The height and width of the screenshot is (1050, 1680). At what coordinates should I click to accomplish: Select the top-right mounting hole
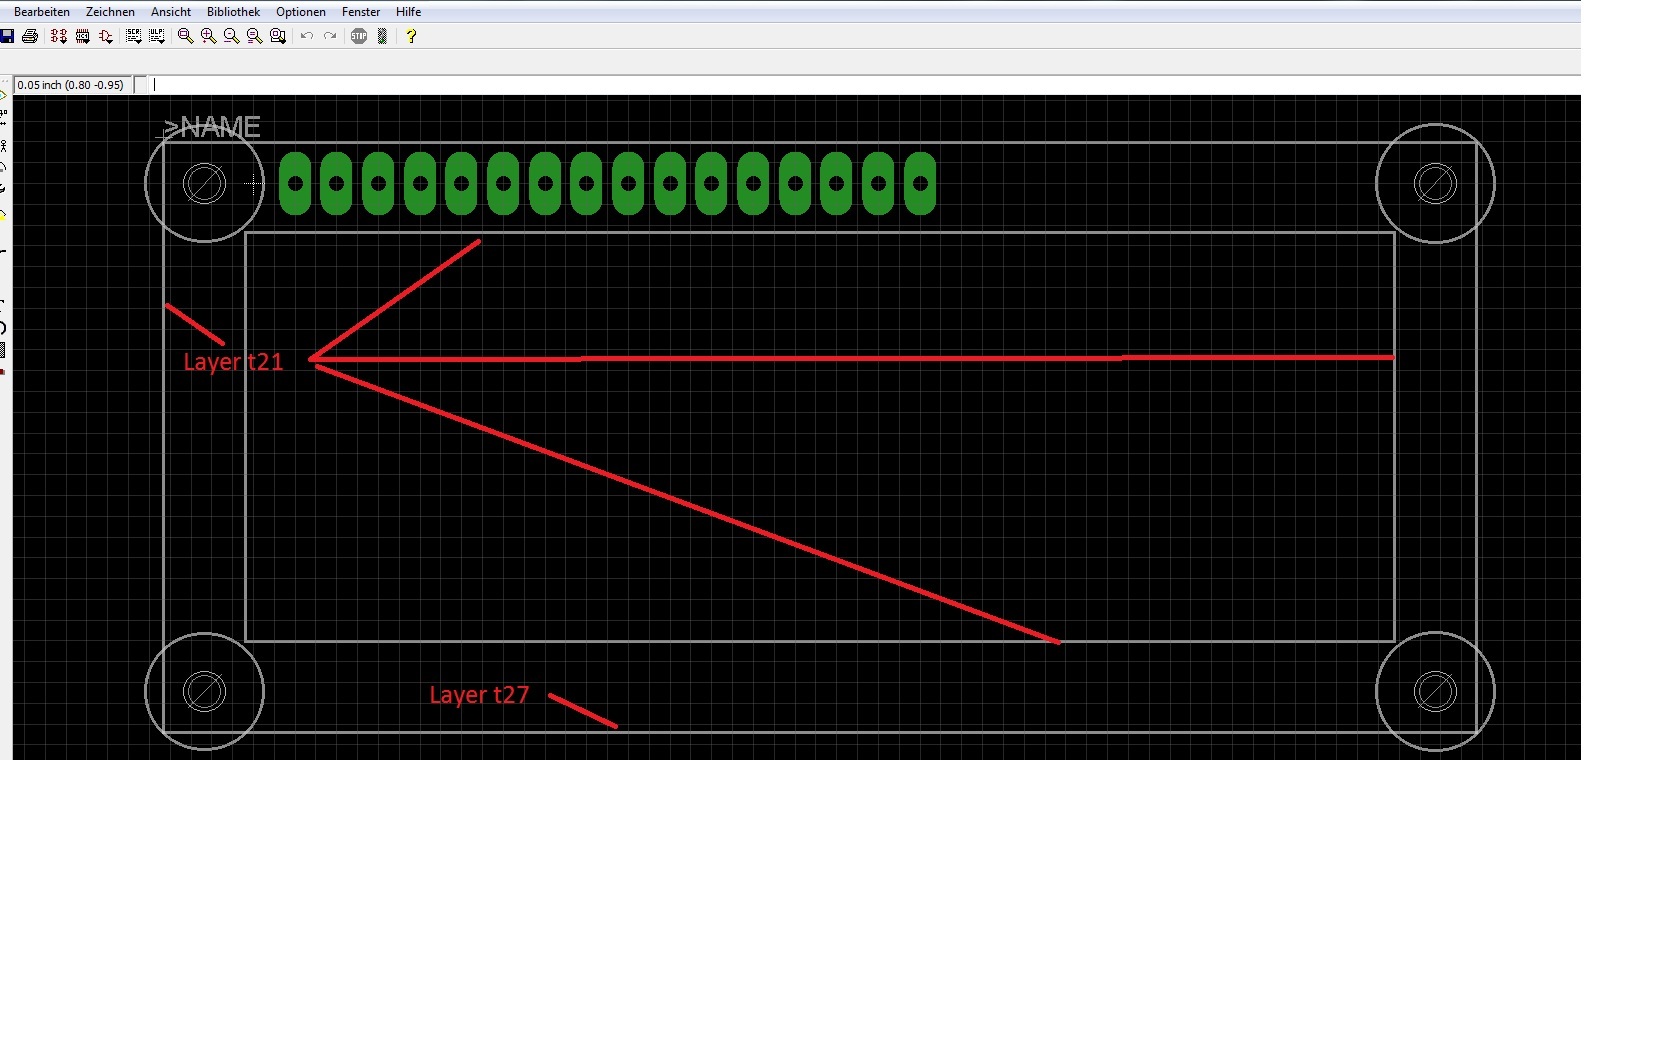pyautogui.click(x=1435, y=183)
